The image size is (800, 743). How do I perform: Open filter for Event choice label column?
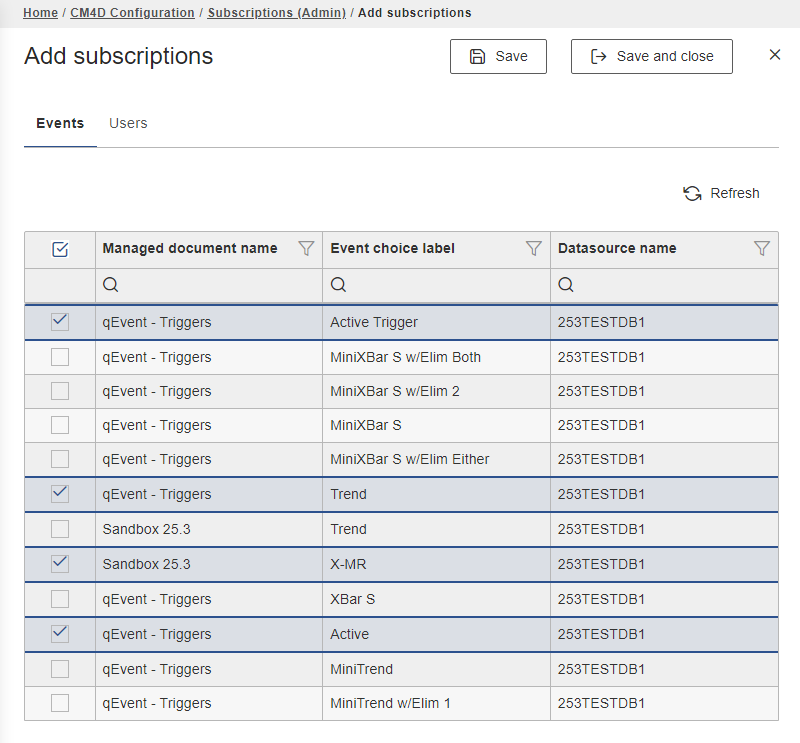point(534,249)
